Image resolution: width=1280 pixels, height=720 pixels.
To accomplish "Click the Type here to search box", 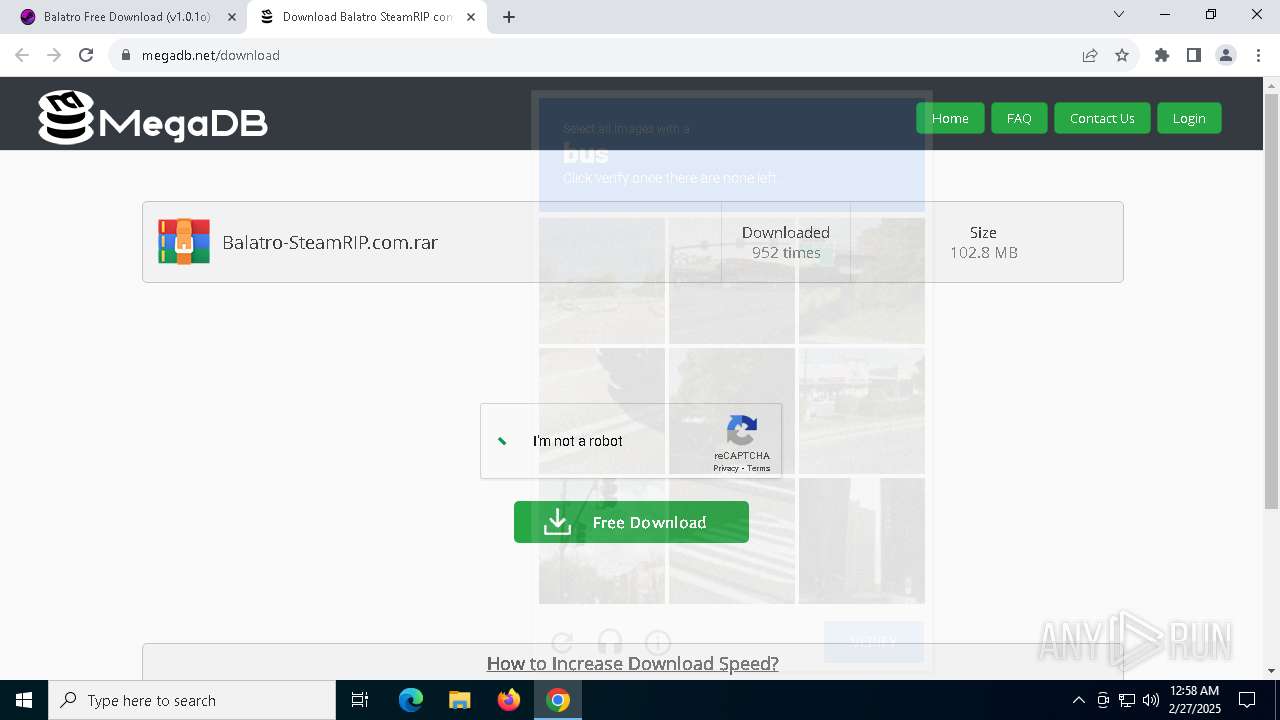I will click(x=192, y=700).
